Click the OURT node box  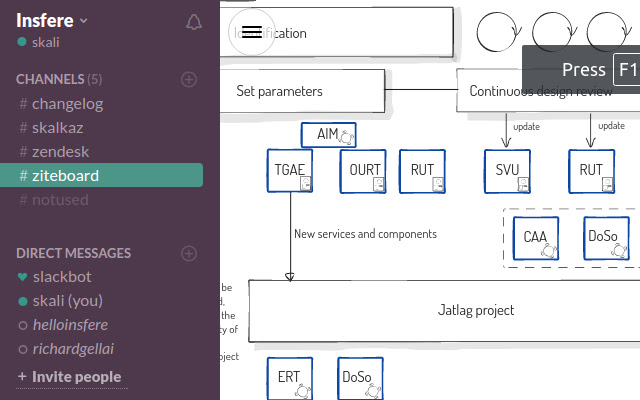click(363, 171)
